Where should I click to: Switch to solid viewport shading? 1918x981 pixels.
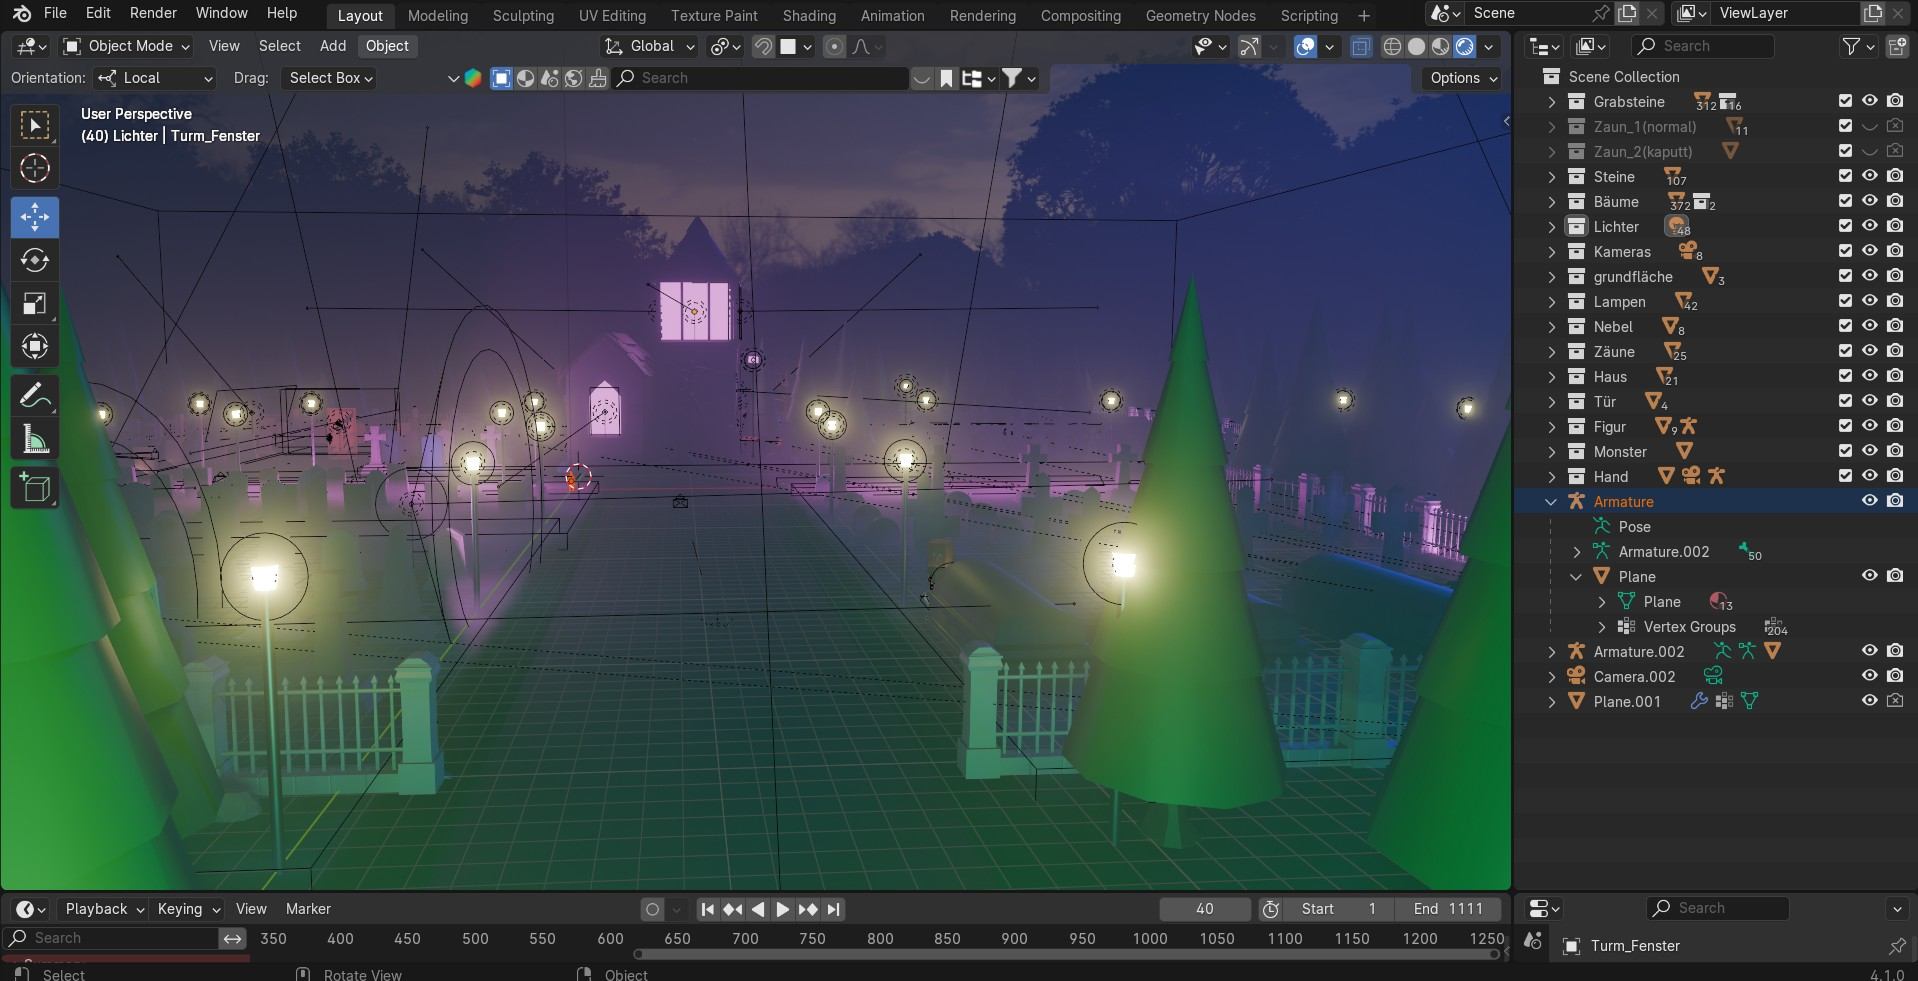pyautogui.click(x=1416, y=47)
